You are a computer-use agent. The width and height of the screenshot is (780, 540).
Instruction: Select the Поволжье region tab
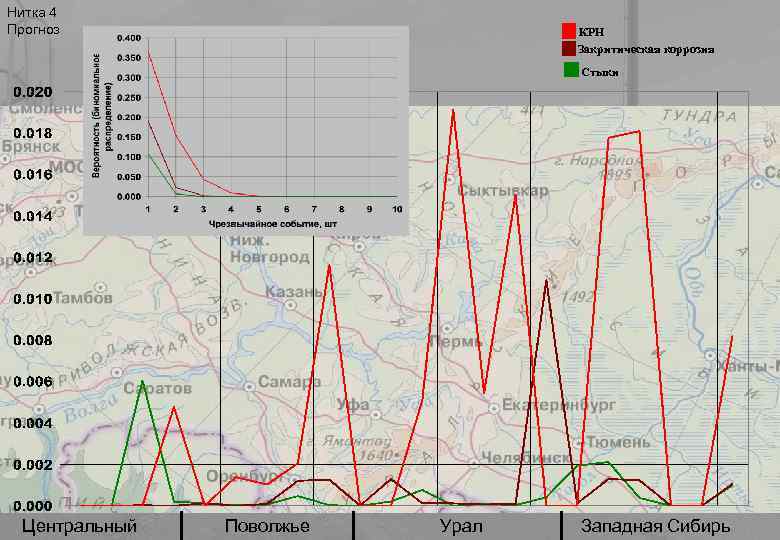pos(267,526)
